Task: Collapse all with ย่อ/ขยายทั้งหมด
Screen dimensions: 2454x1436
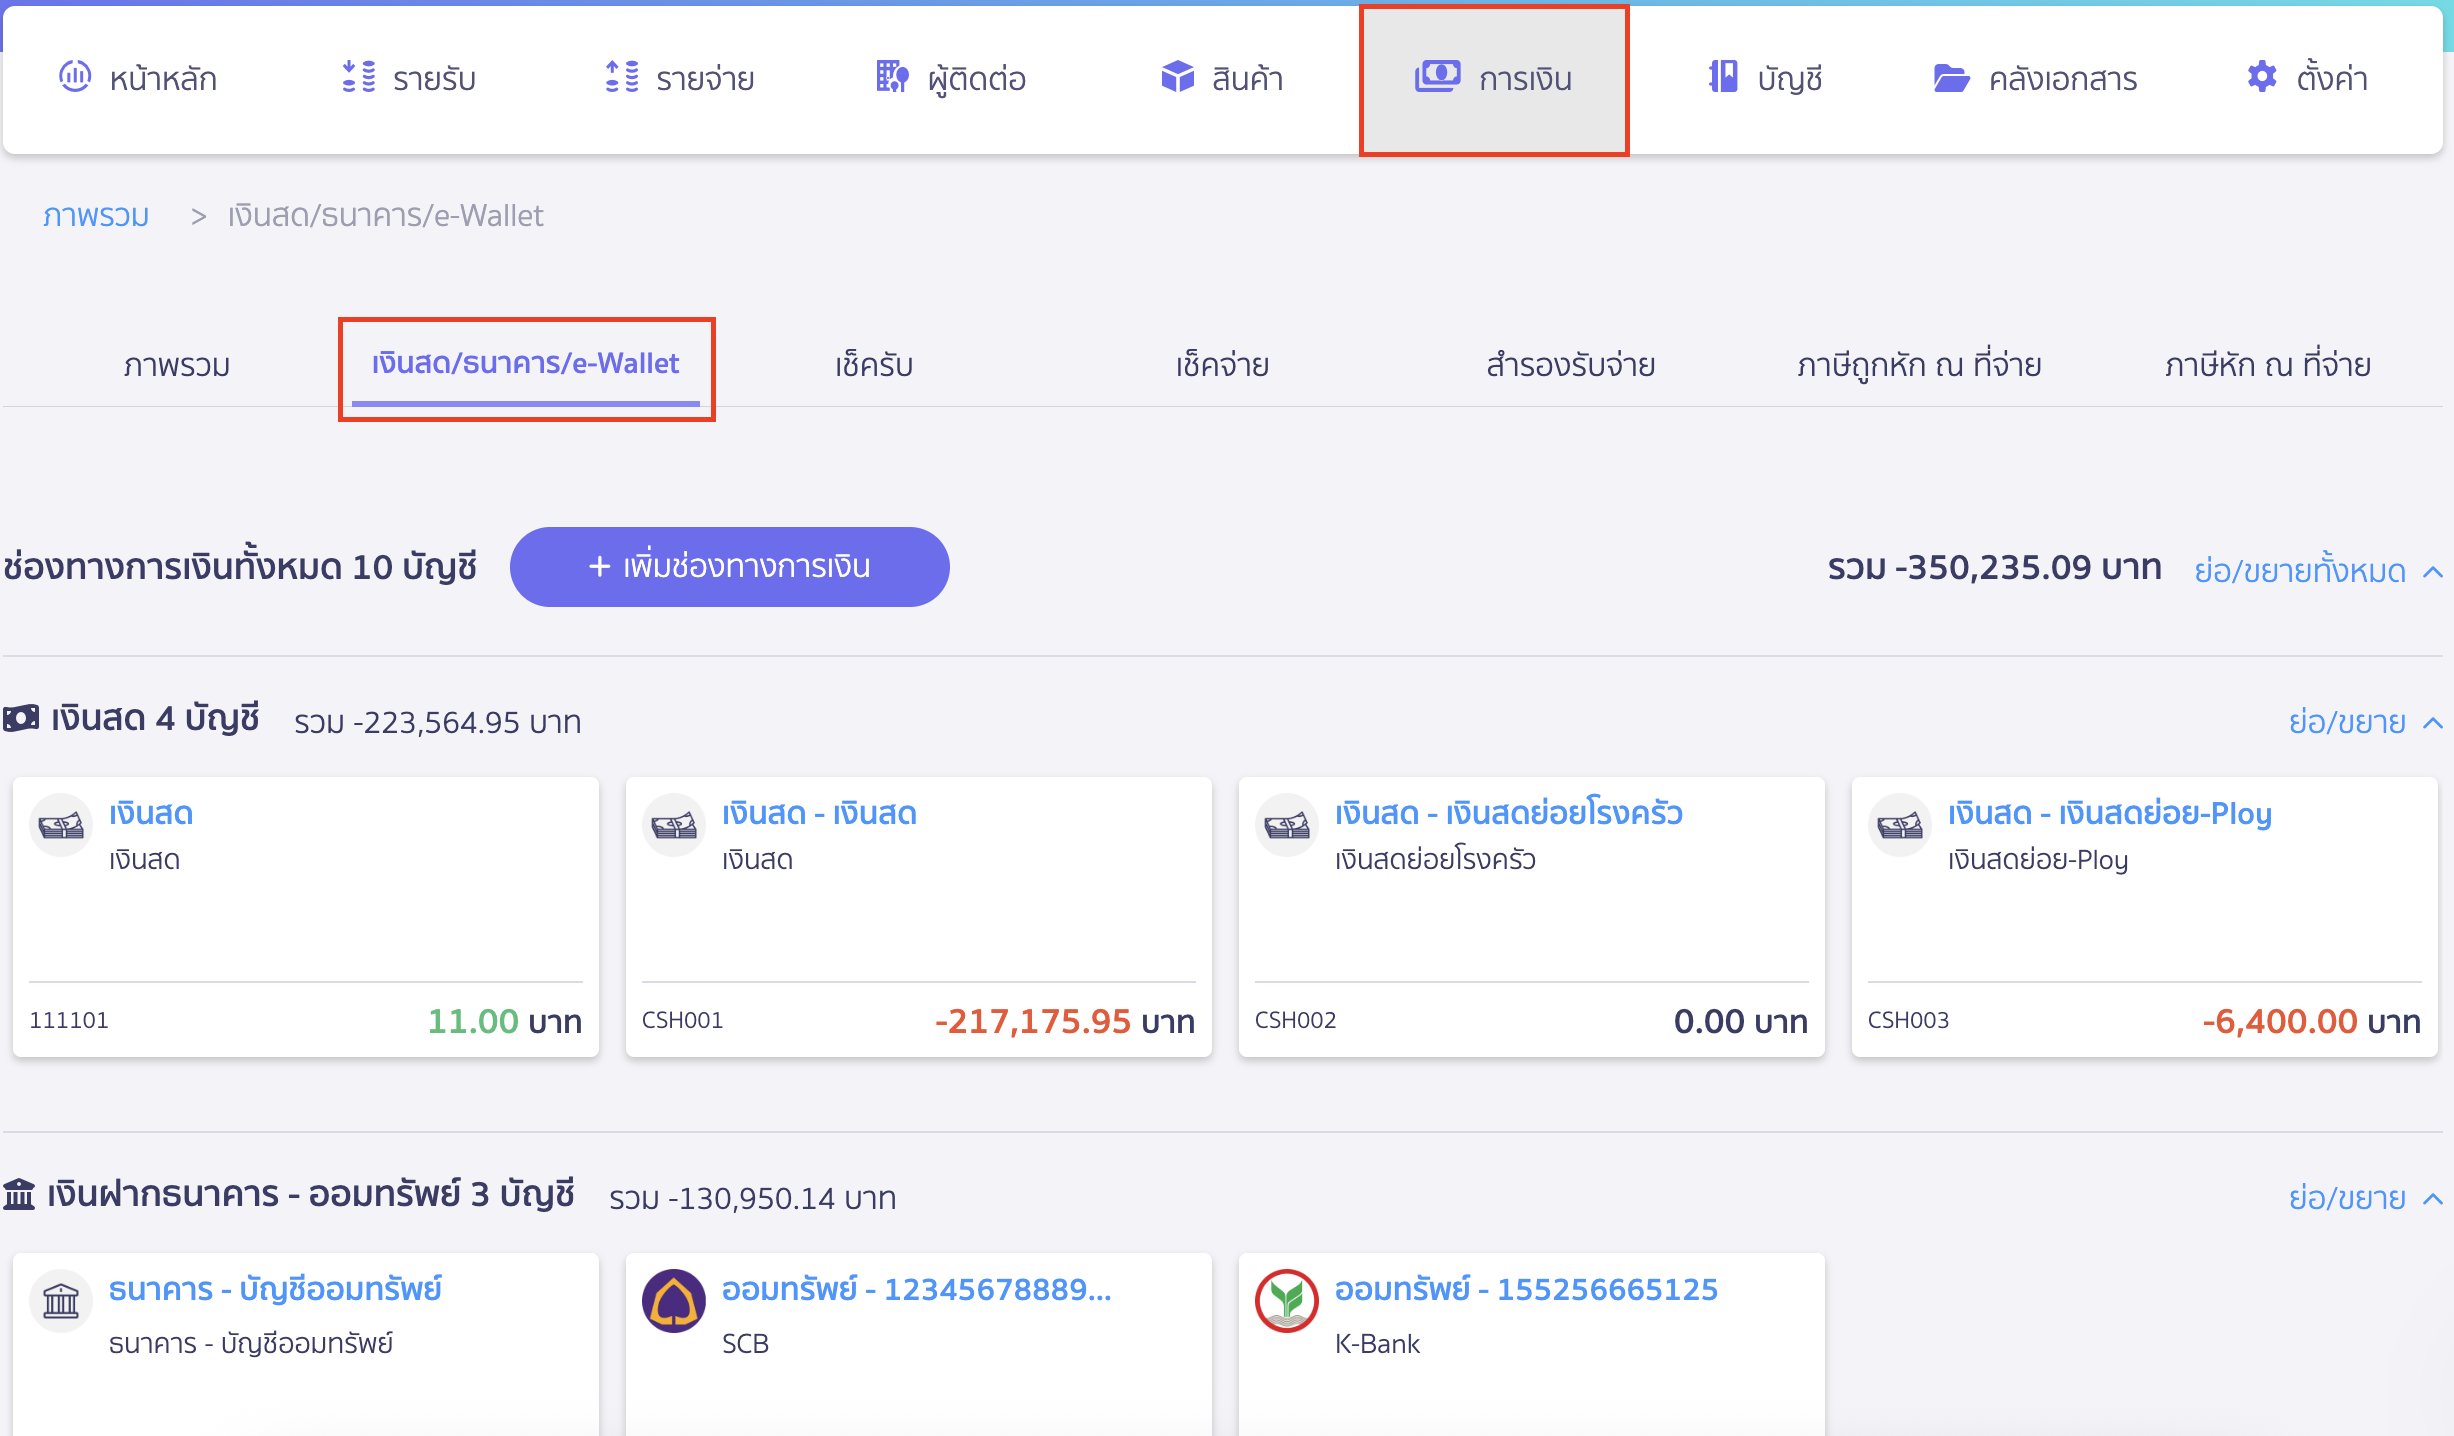Action: tap(2318, 570)
